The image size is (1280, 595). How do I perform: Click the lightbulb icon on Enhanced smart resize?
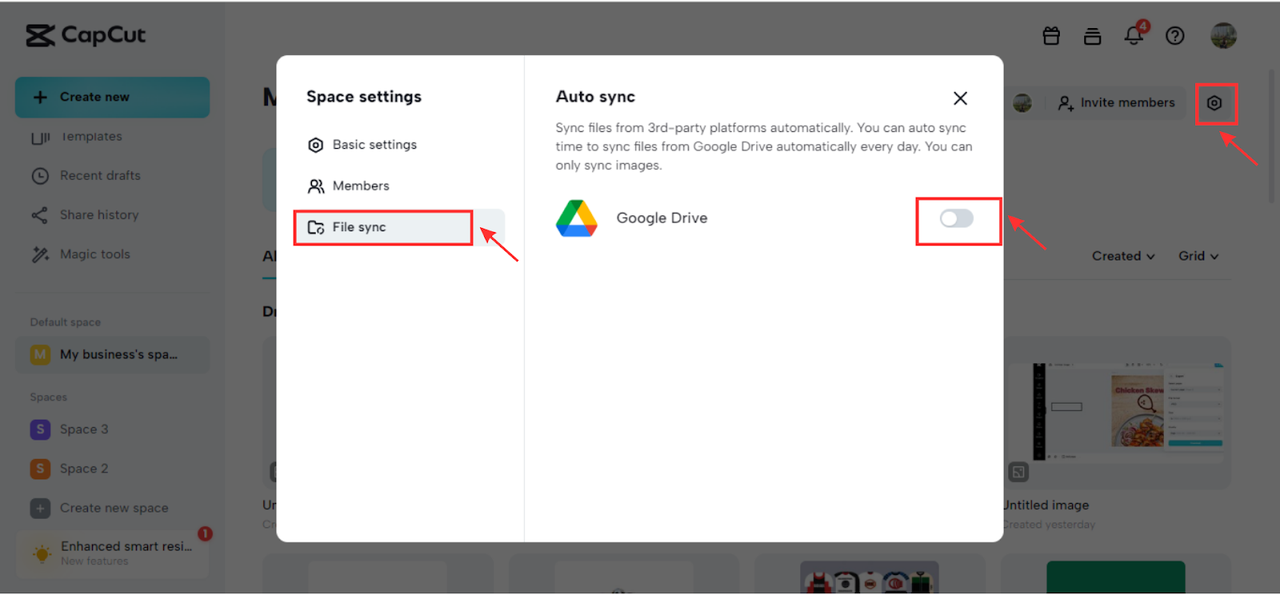coord(41,553)
